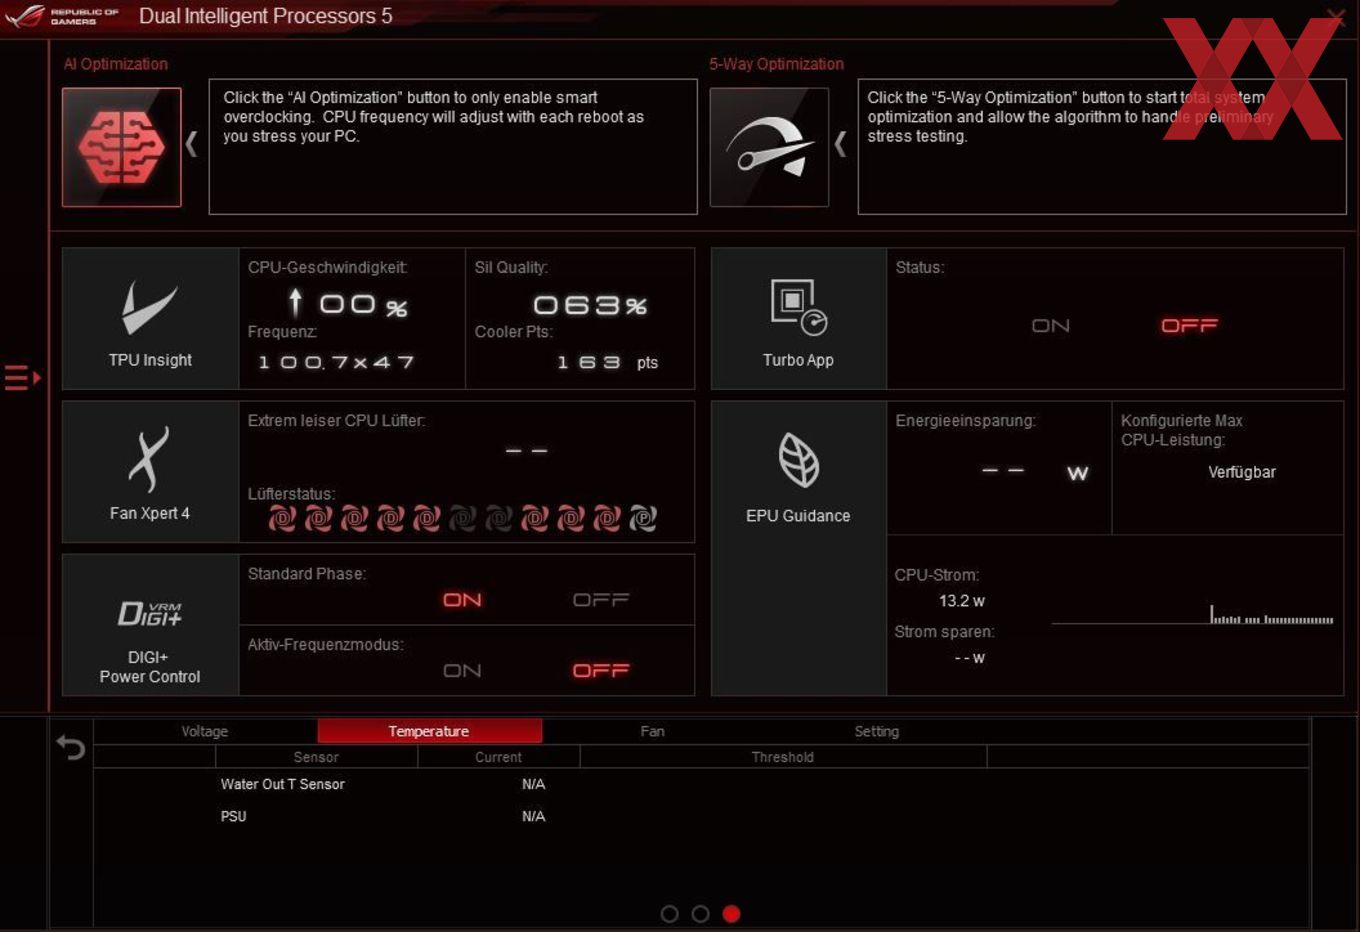Click the ROG Republic of Gamers logo
The image size is (1360, 932).
point(62,16)
